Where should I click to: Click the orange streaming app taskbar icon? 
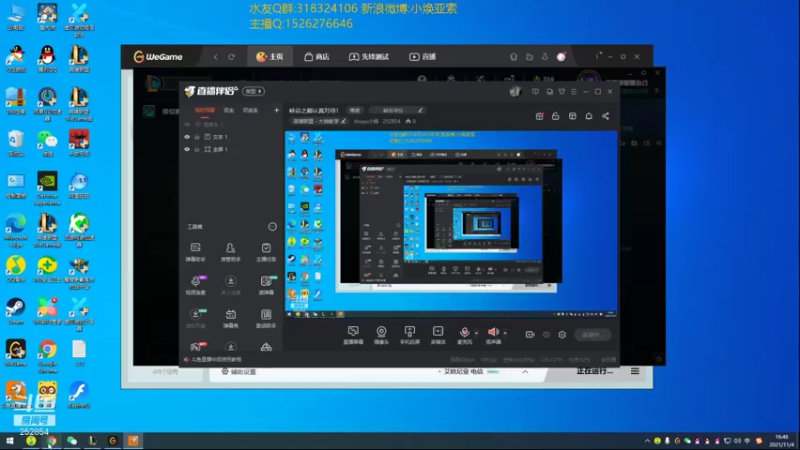[133, 441]
